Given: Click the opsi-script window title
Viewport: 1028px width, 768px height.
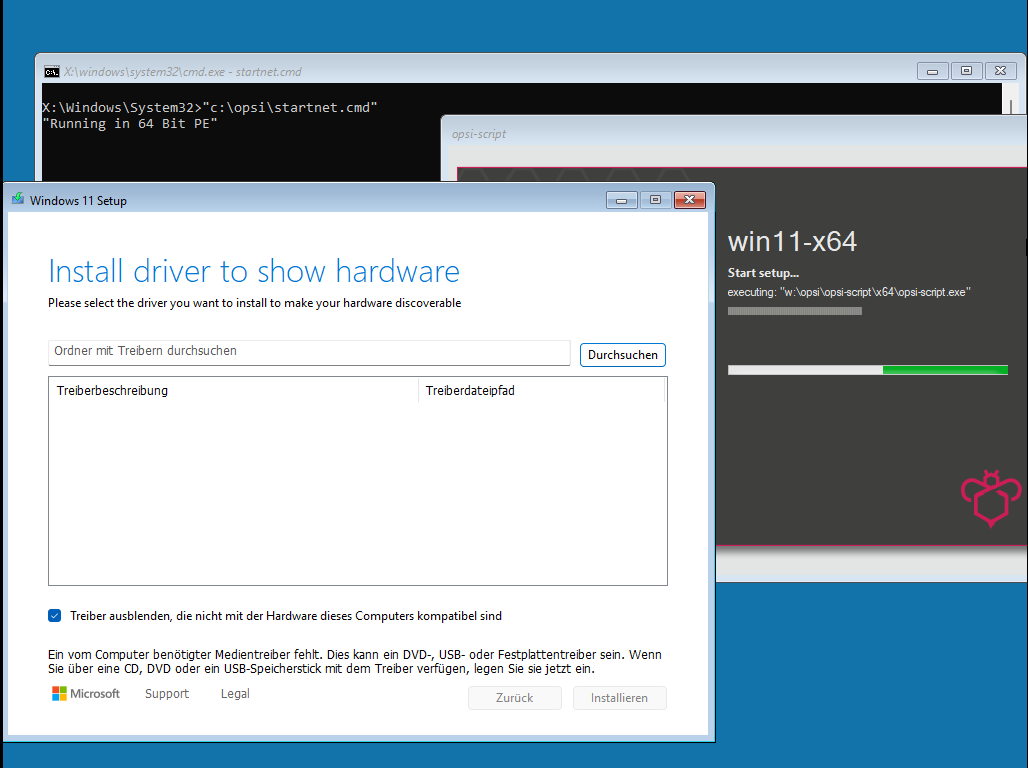Looking at the screenshot, I should 479,134.
